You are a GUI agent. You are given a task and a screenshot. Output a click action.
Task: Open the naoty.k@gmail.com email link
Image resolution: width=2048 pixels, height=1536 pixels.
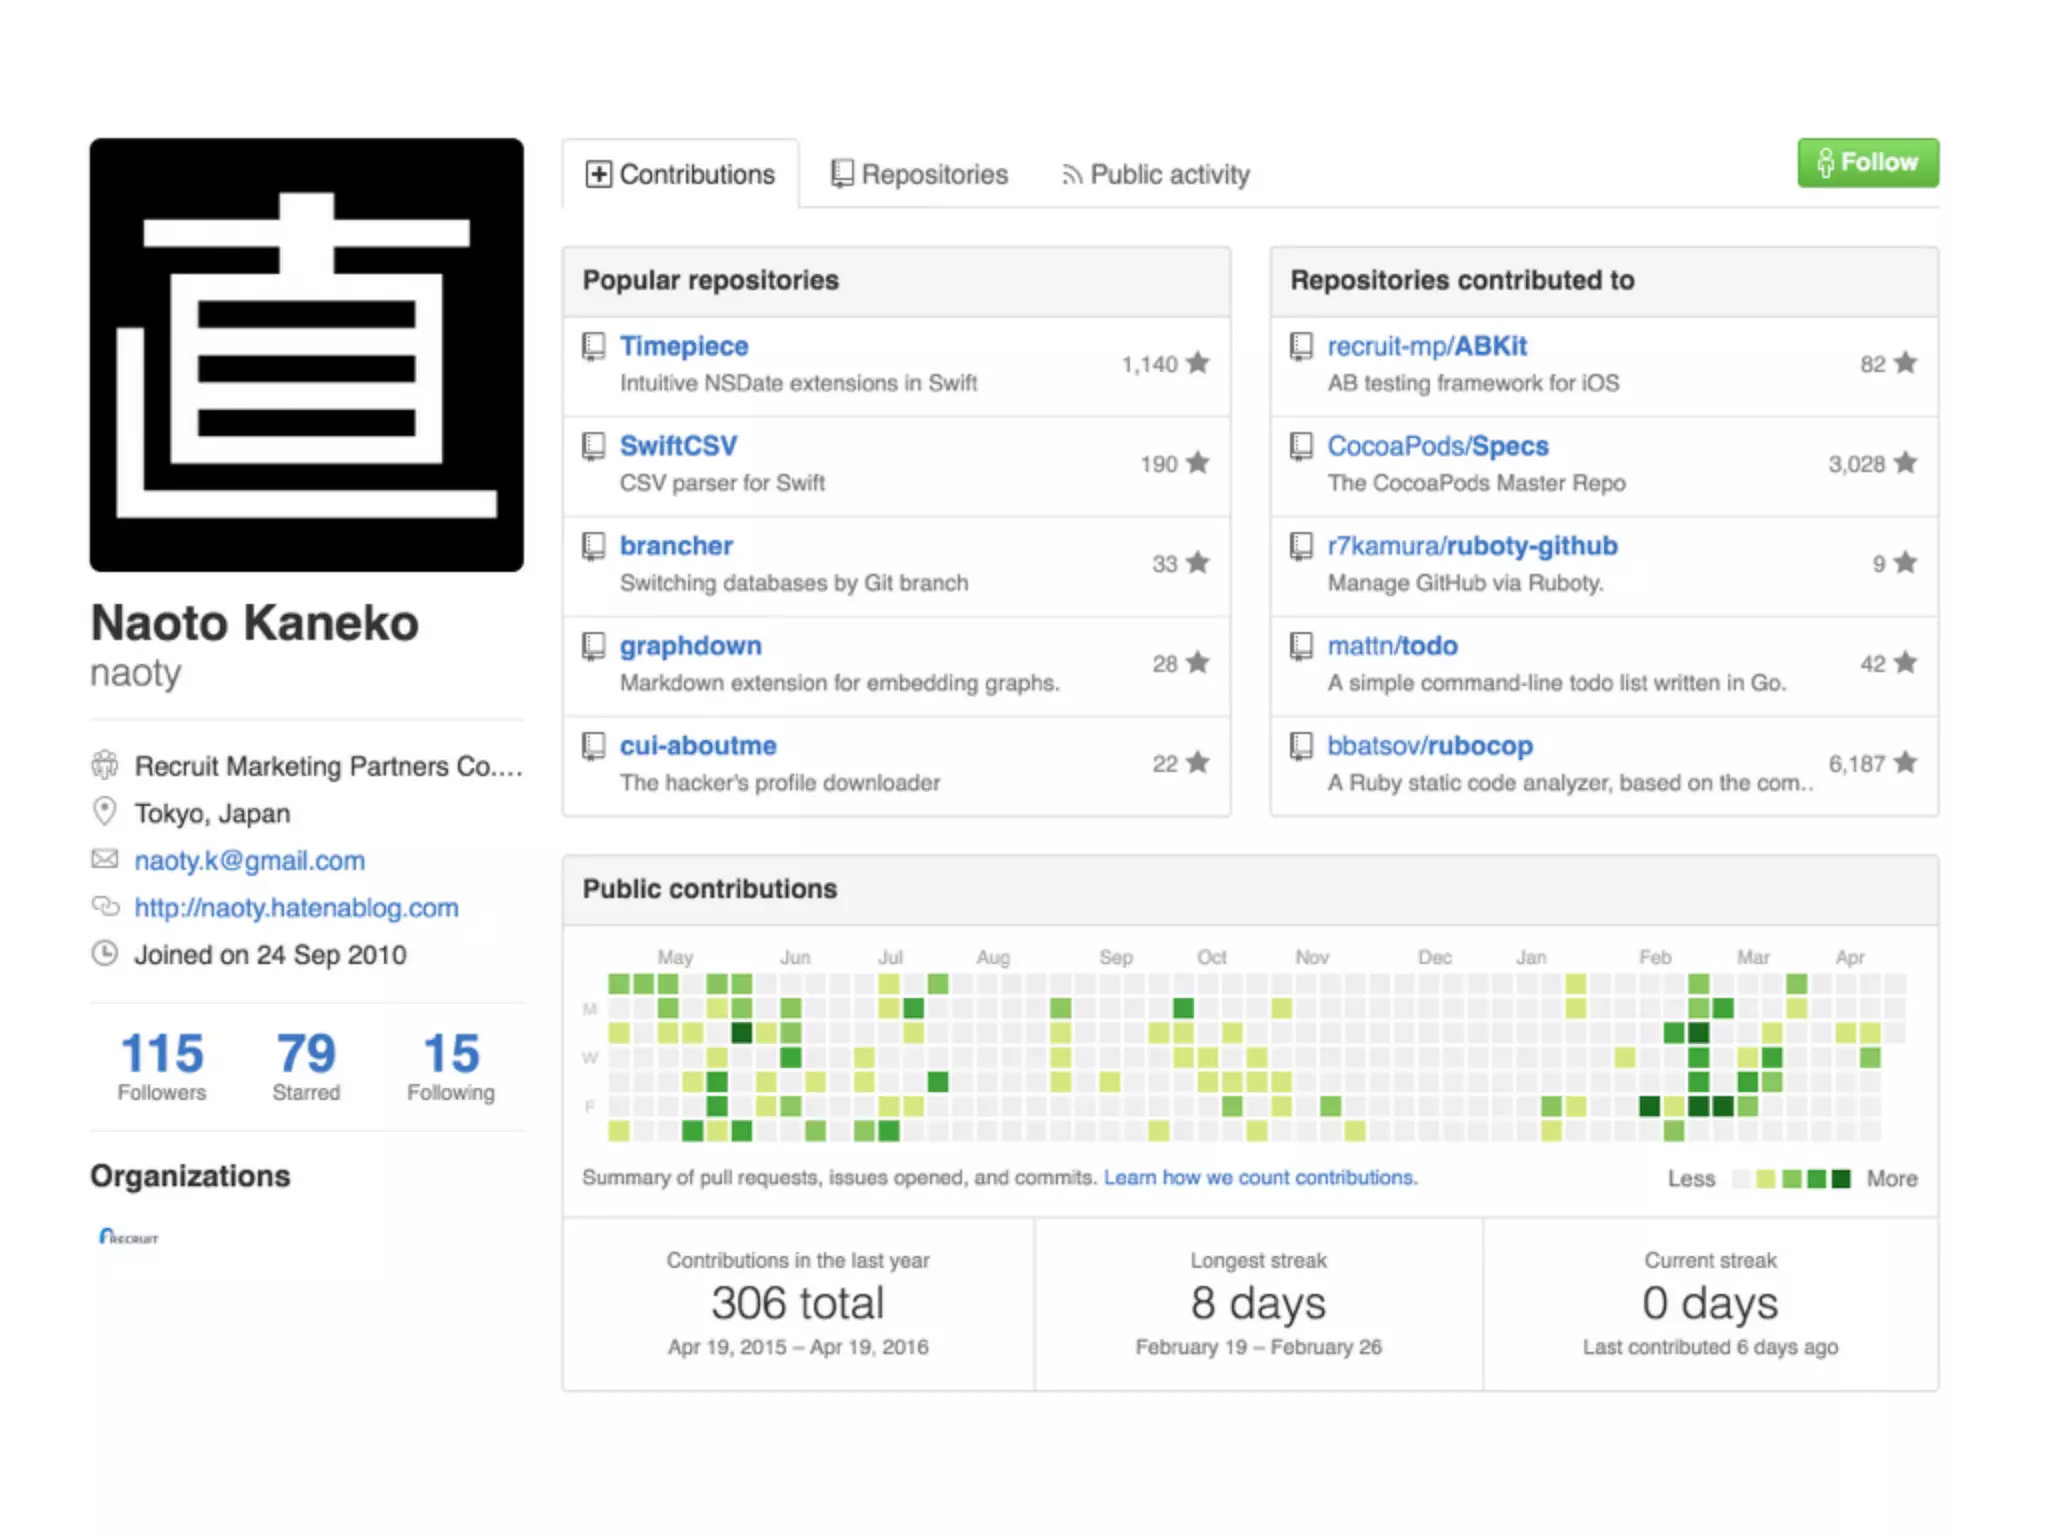(x=250, y=860)
